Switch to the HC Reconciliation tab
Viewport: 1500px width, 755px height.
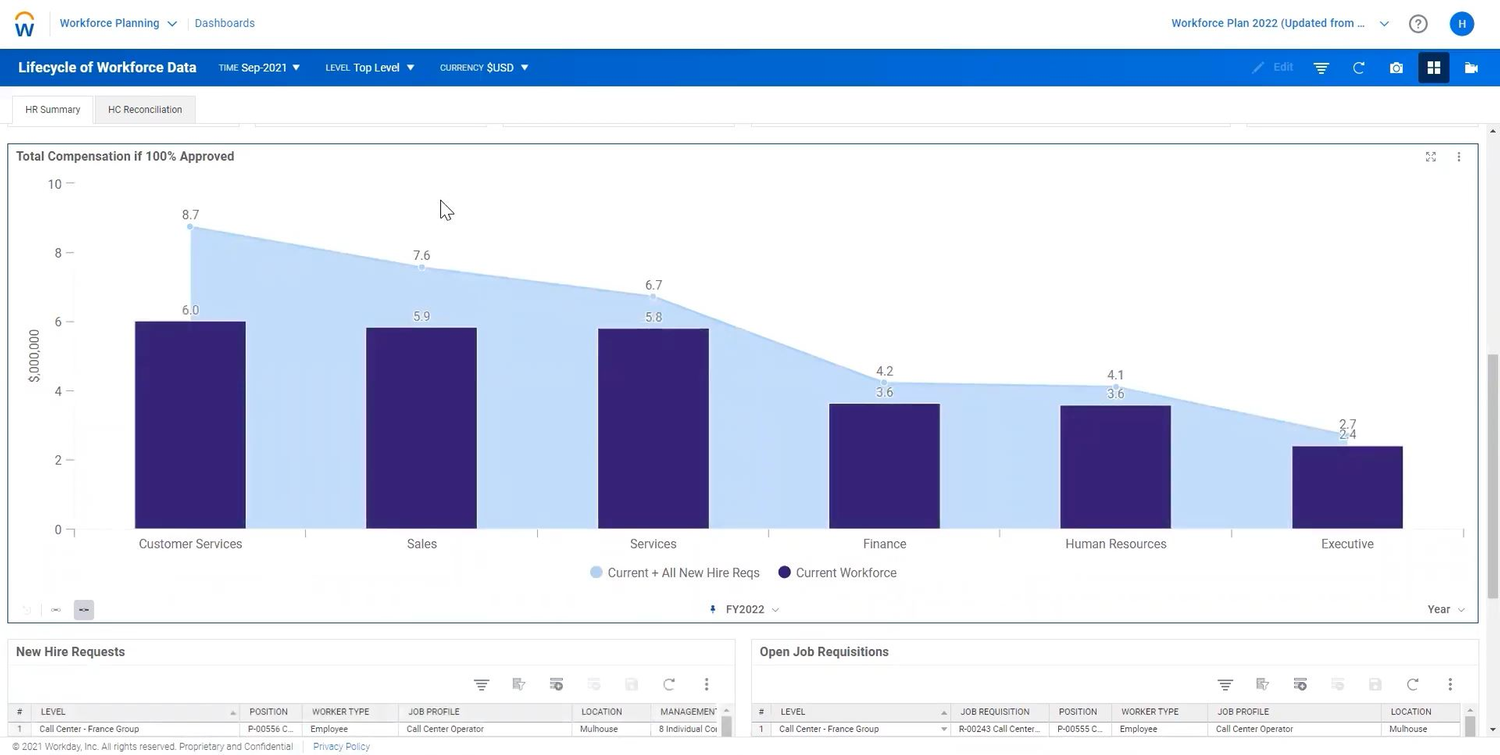(144, 109)
